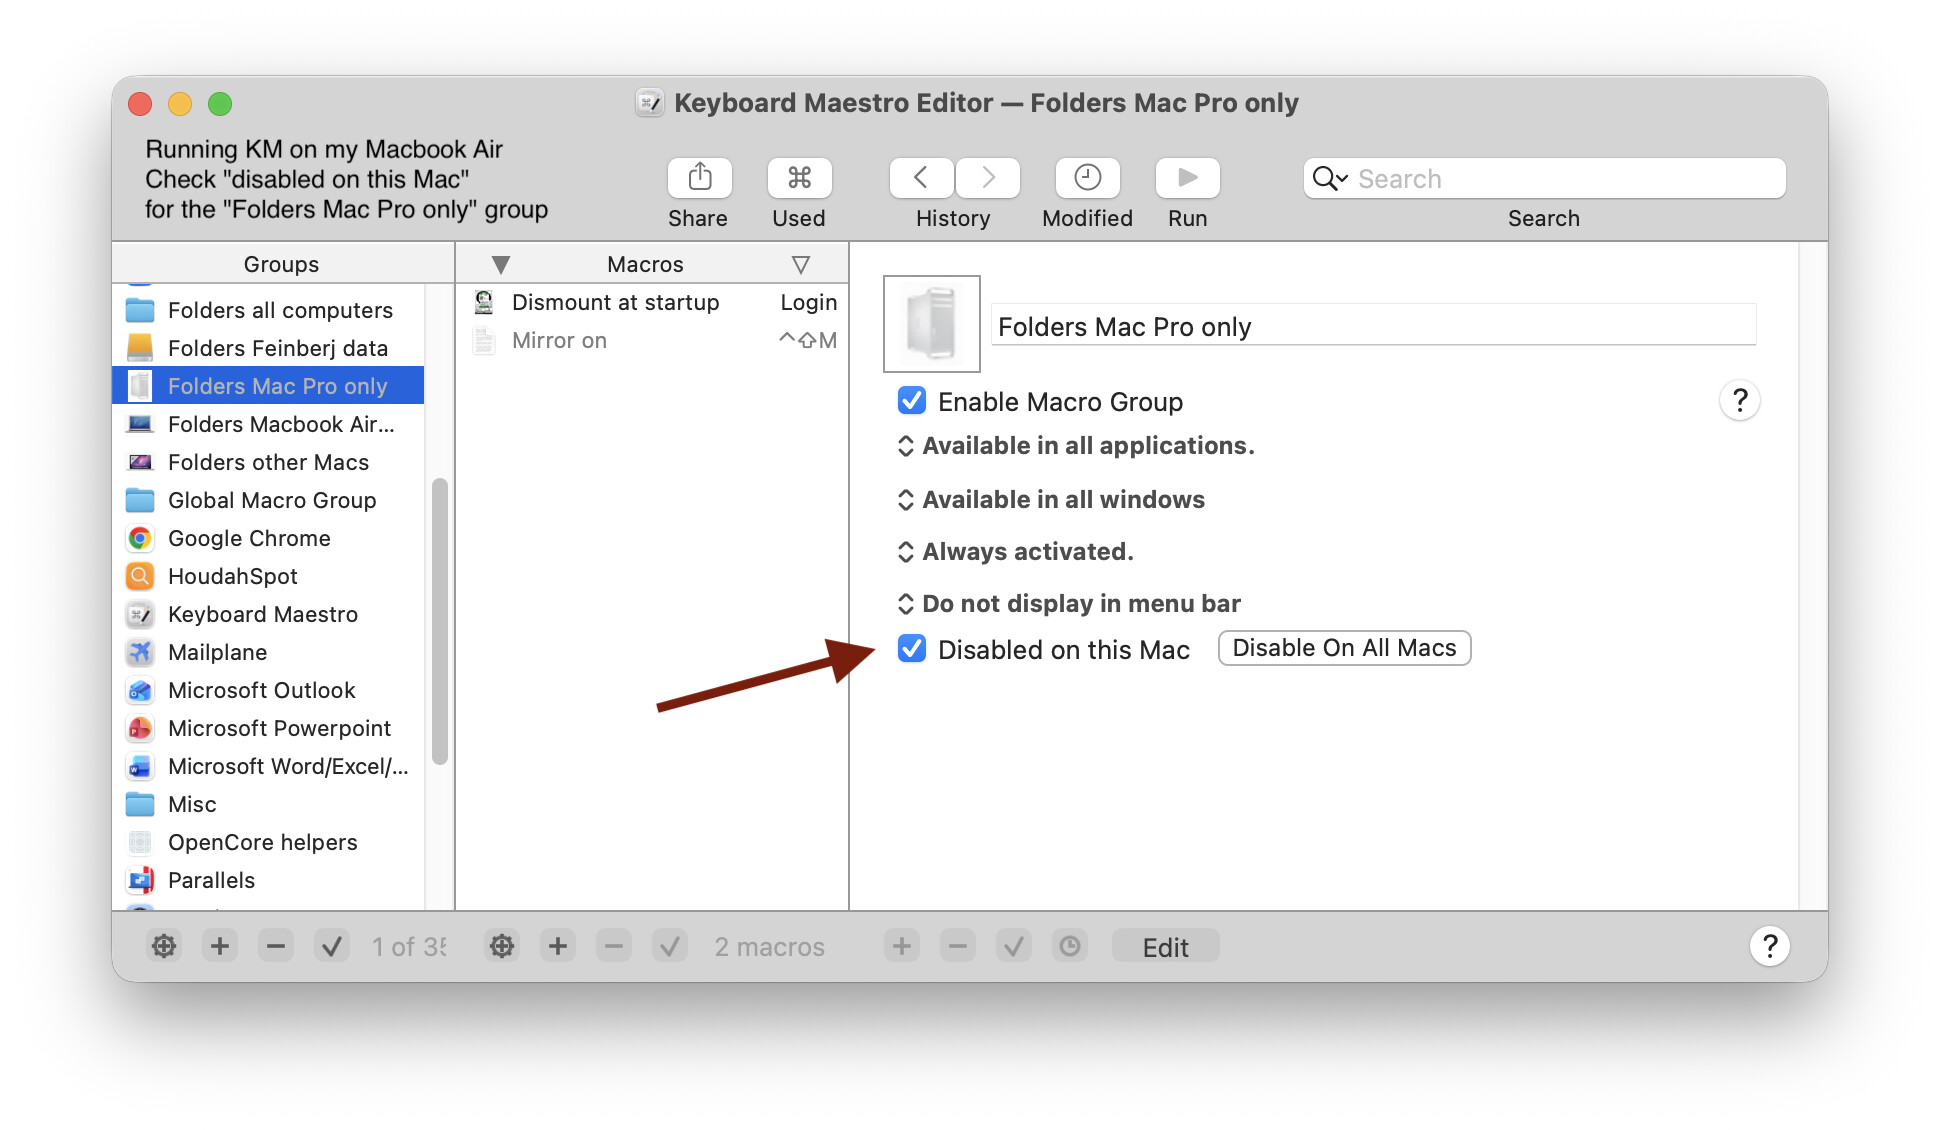Toggle enable checkmark for selected group
Screen dimensions: 1940x1130
point(332,946)
